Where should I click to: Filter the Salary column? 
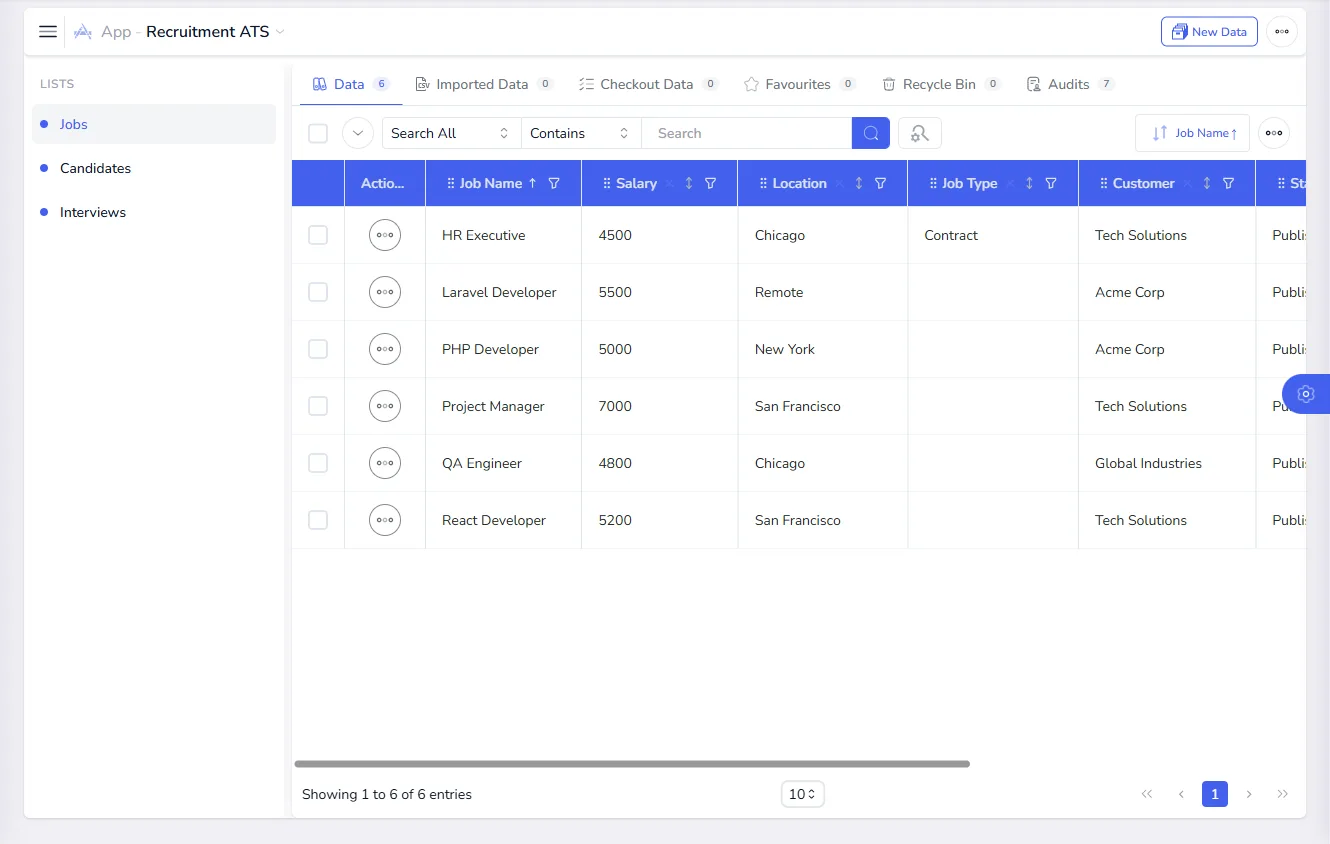click(x=711, y=183)
